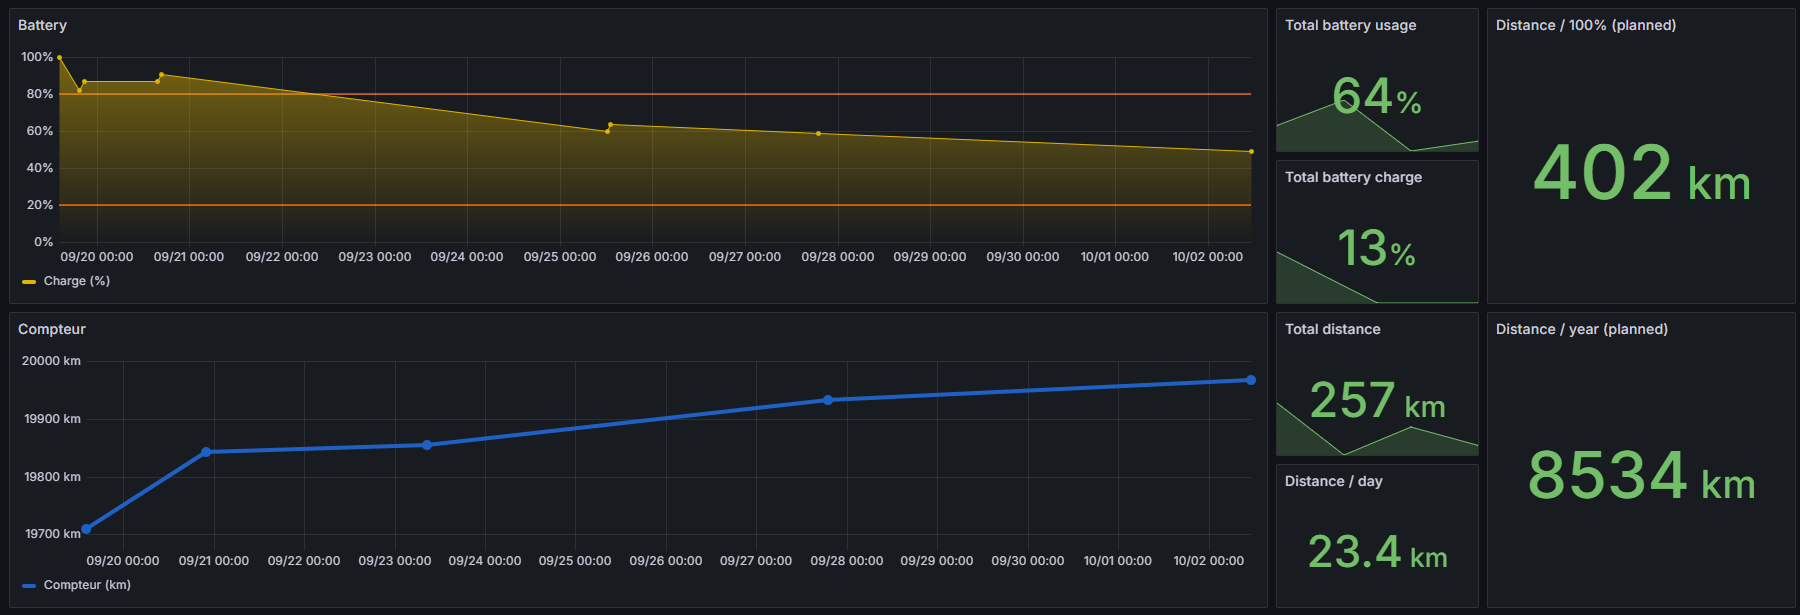The width and height of the screenshot is (1800, 615).
Task: Click the blue Compteur (km) legend color swatch
Action: 29,586
